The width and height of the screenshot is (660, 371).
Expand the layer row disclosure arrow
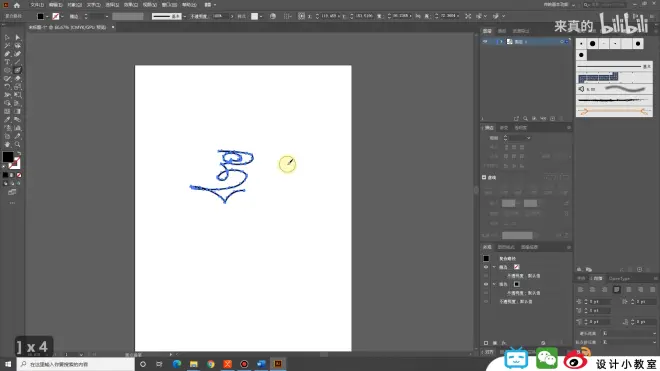[x=501, y=42]
